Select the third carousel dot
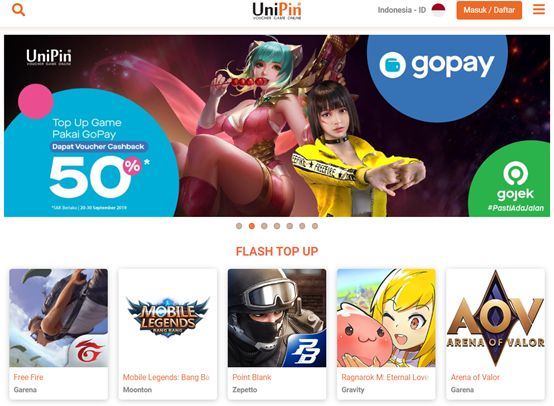554x406 pixels. pos(264,226)
